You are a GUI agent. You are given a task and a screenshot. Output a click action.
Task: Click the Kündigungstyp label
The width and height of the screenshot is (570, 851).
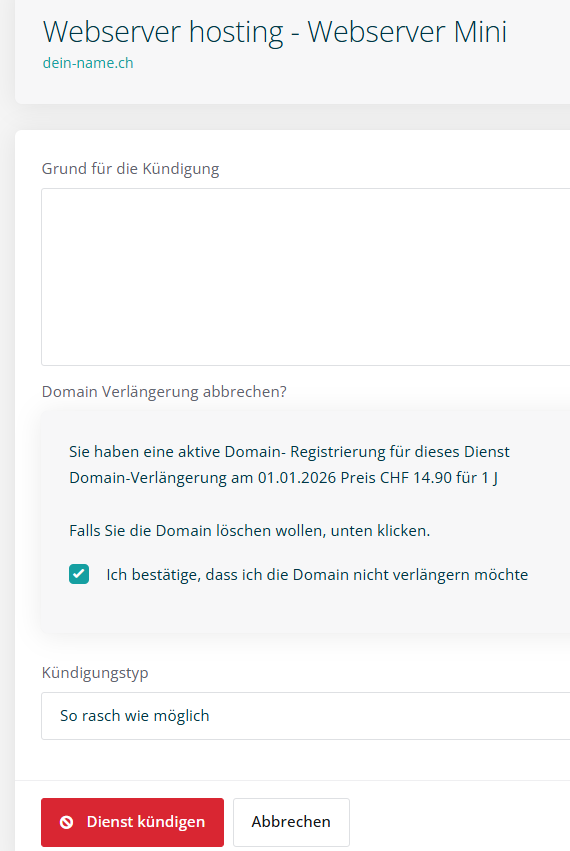[95, 673]
